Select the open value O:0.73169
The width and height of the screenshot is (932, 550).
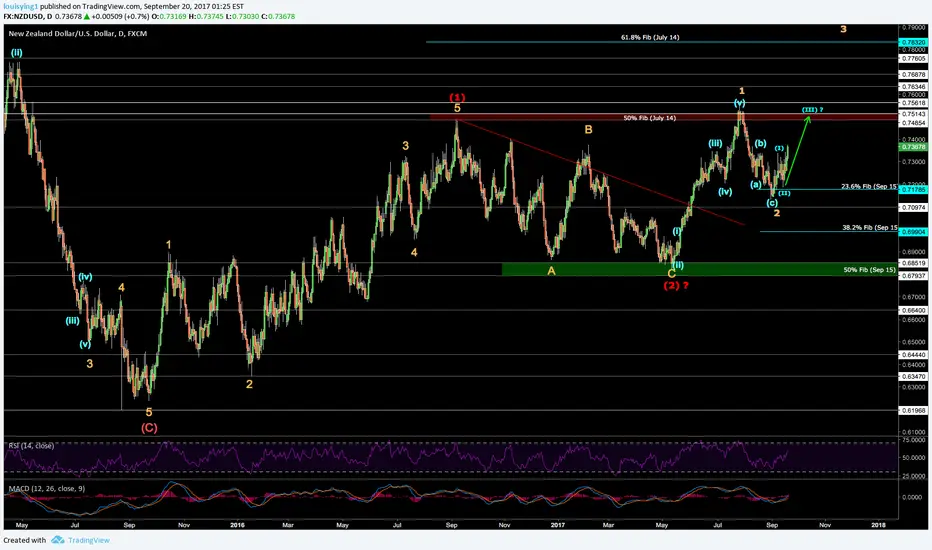[169, 17]
